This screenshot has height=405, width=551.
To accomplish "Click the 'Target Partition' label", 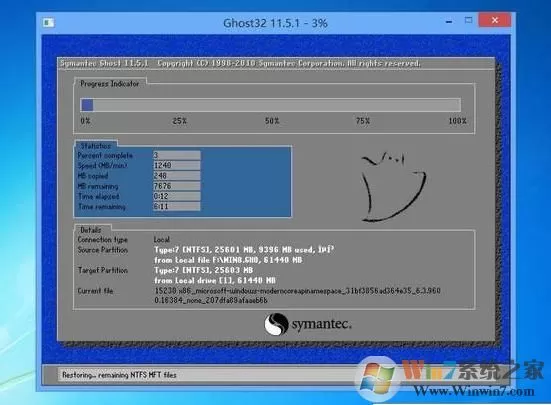I will click(103, 270).
